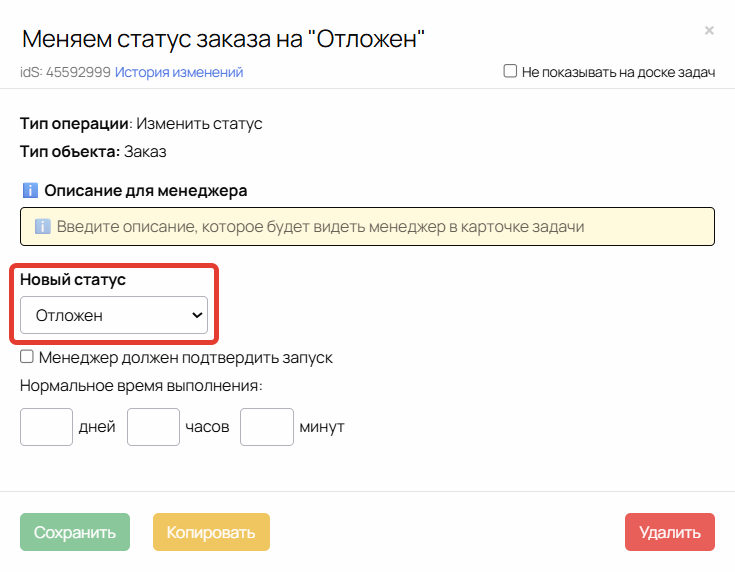Click the info icon beside Описание для менеджера

point(30,190)
